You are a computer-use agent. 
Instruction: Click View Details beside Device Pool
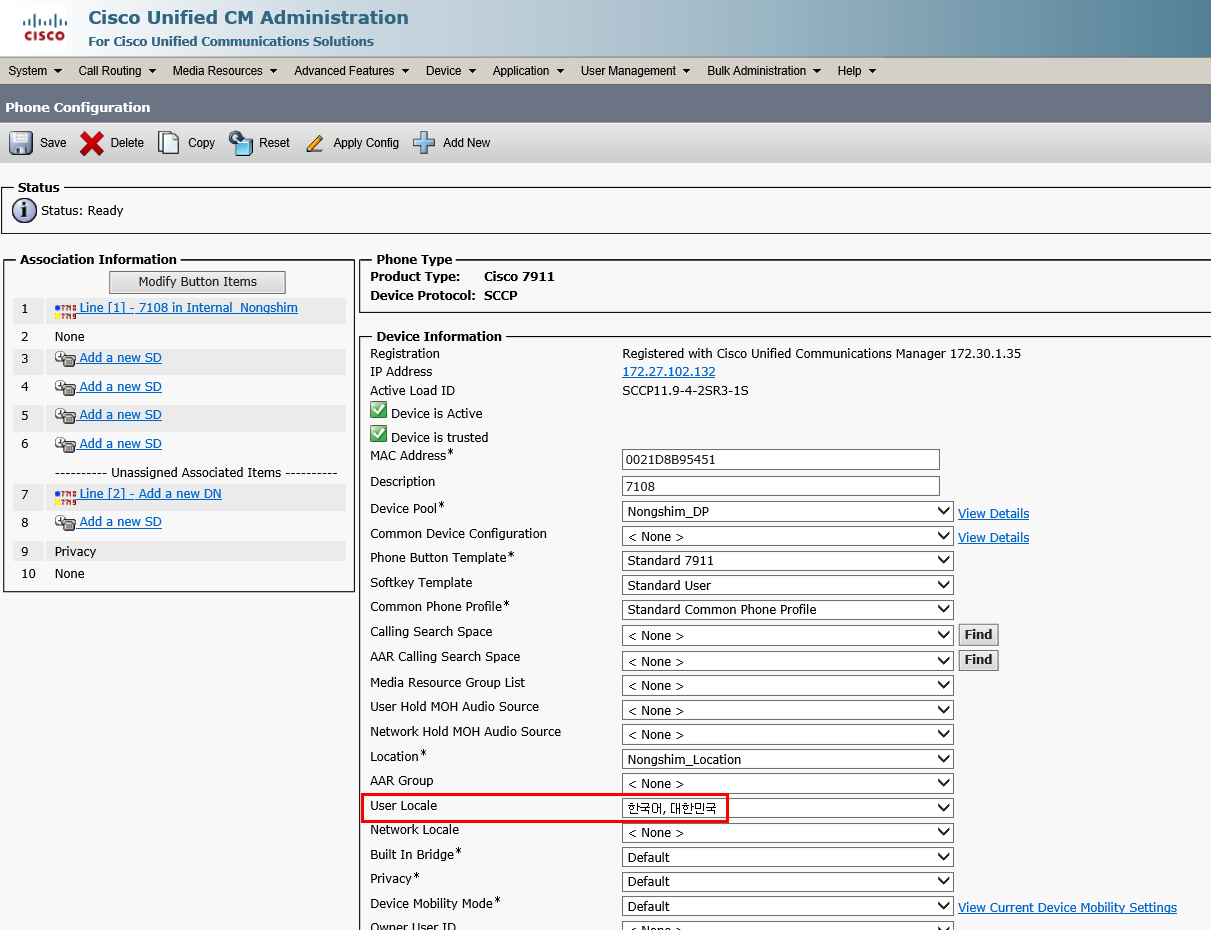(x=993, y=512)
